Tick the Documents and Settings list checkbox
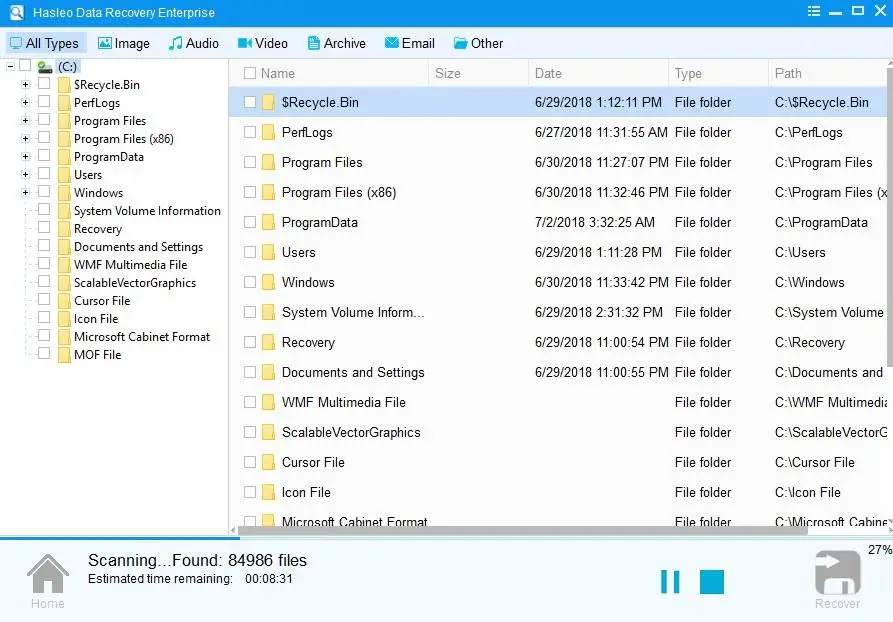893x622 pixels. point(249,372)
